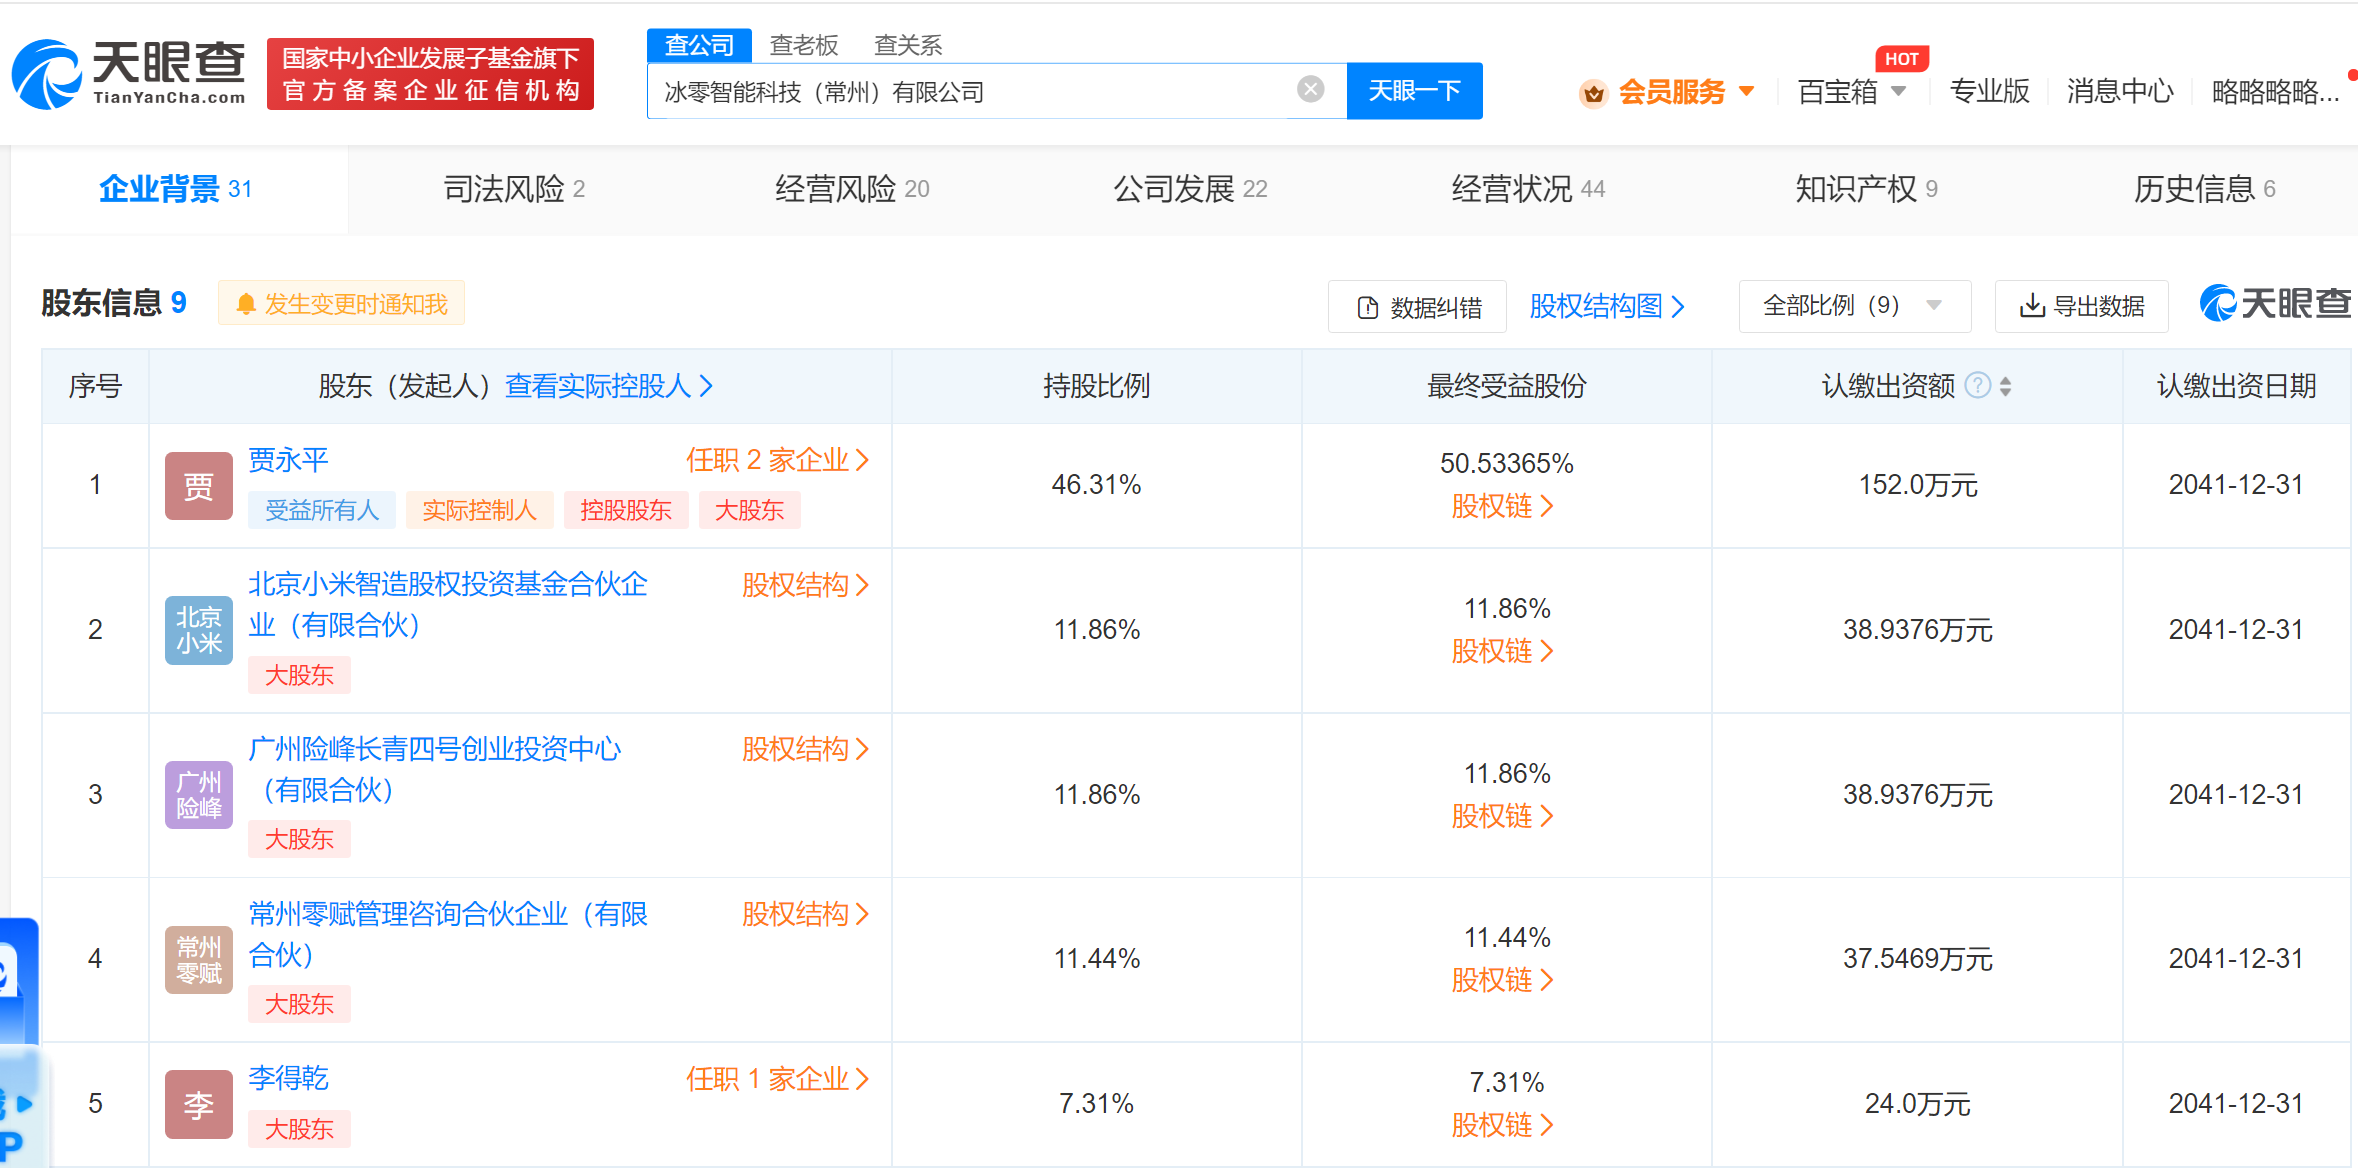Open the 股权结构图 link

[1607, 306]
